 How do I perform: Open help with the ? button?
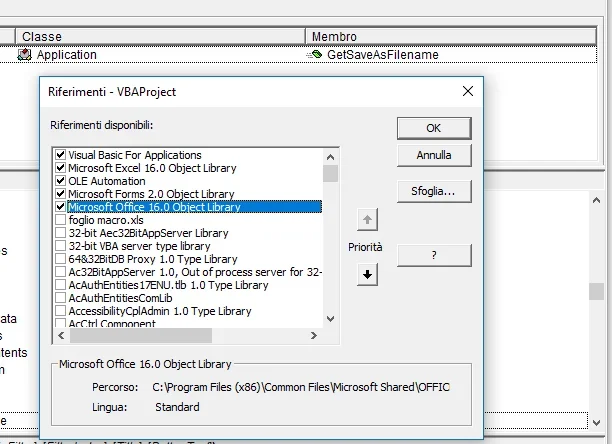coord(434,256)
